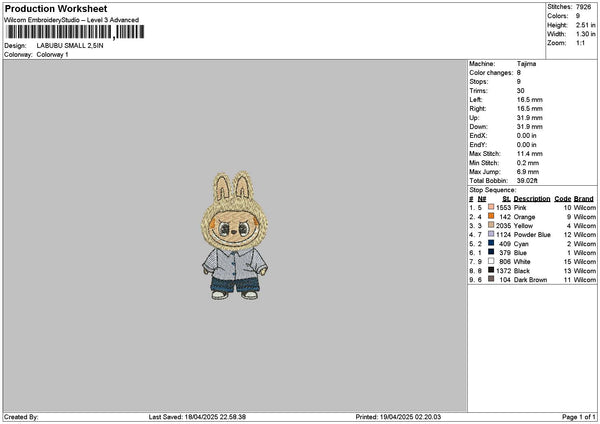This screenshot has height=424, width=600.
Task: Click the barcode under the worksheet title
Action: tap(75, 32)
